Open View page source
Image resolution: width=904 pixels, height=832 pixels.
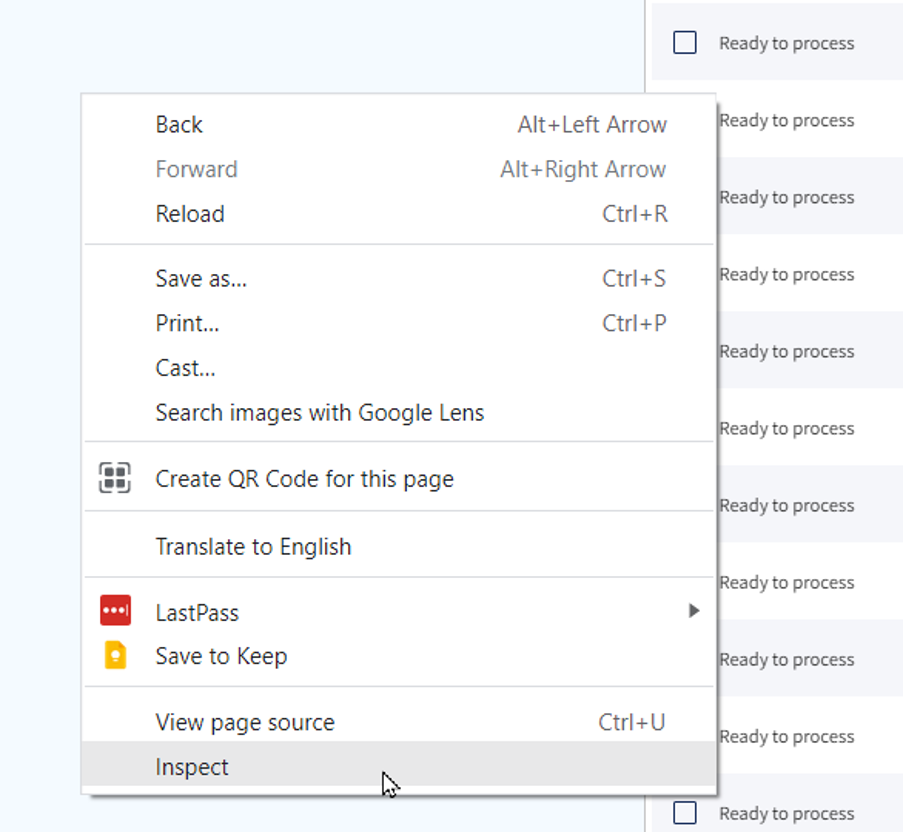(245, 722)
